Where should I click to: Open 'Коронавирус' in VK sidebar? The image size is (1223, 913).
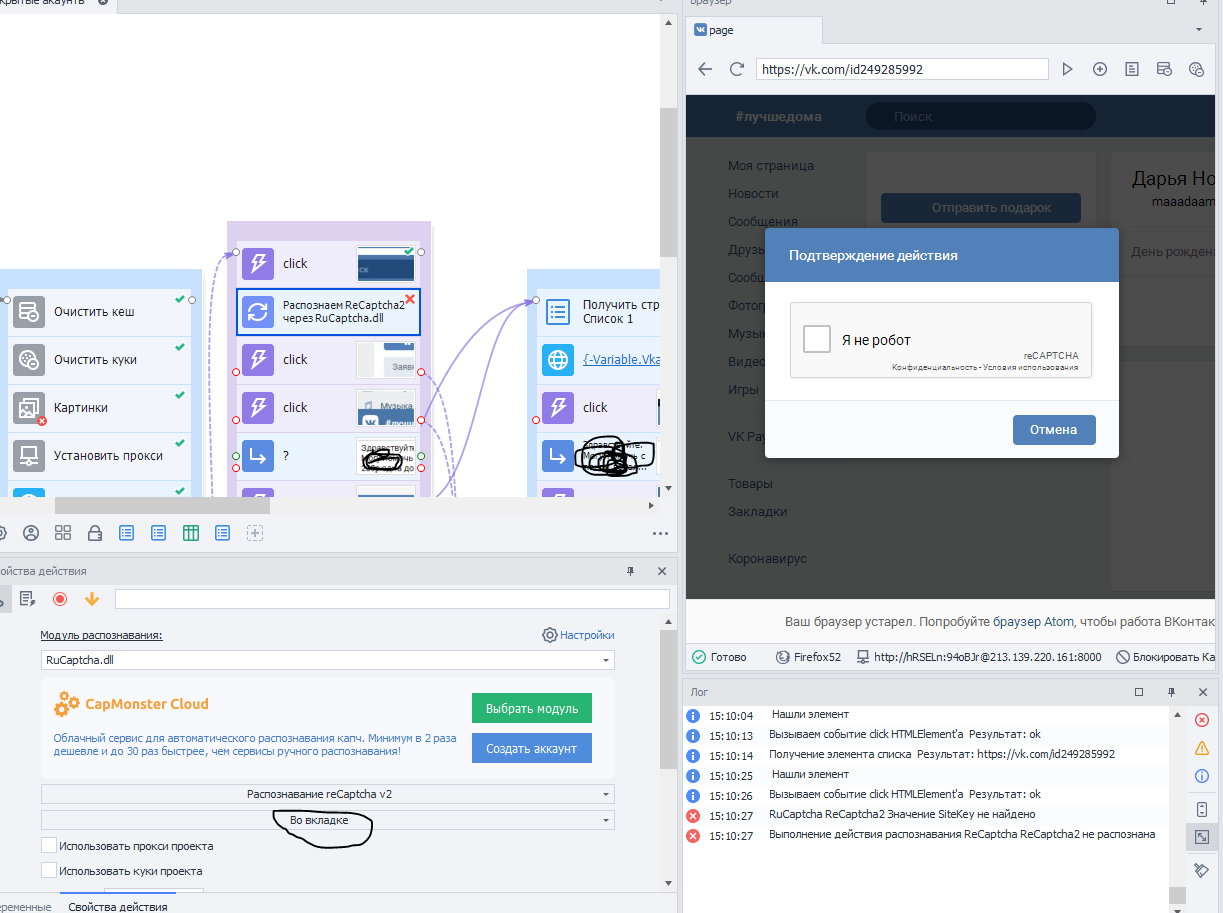pos(767,559)
